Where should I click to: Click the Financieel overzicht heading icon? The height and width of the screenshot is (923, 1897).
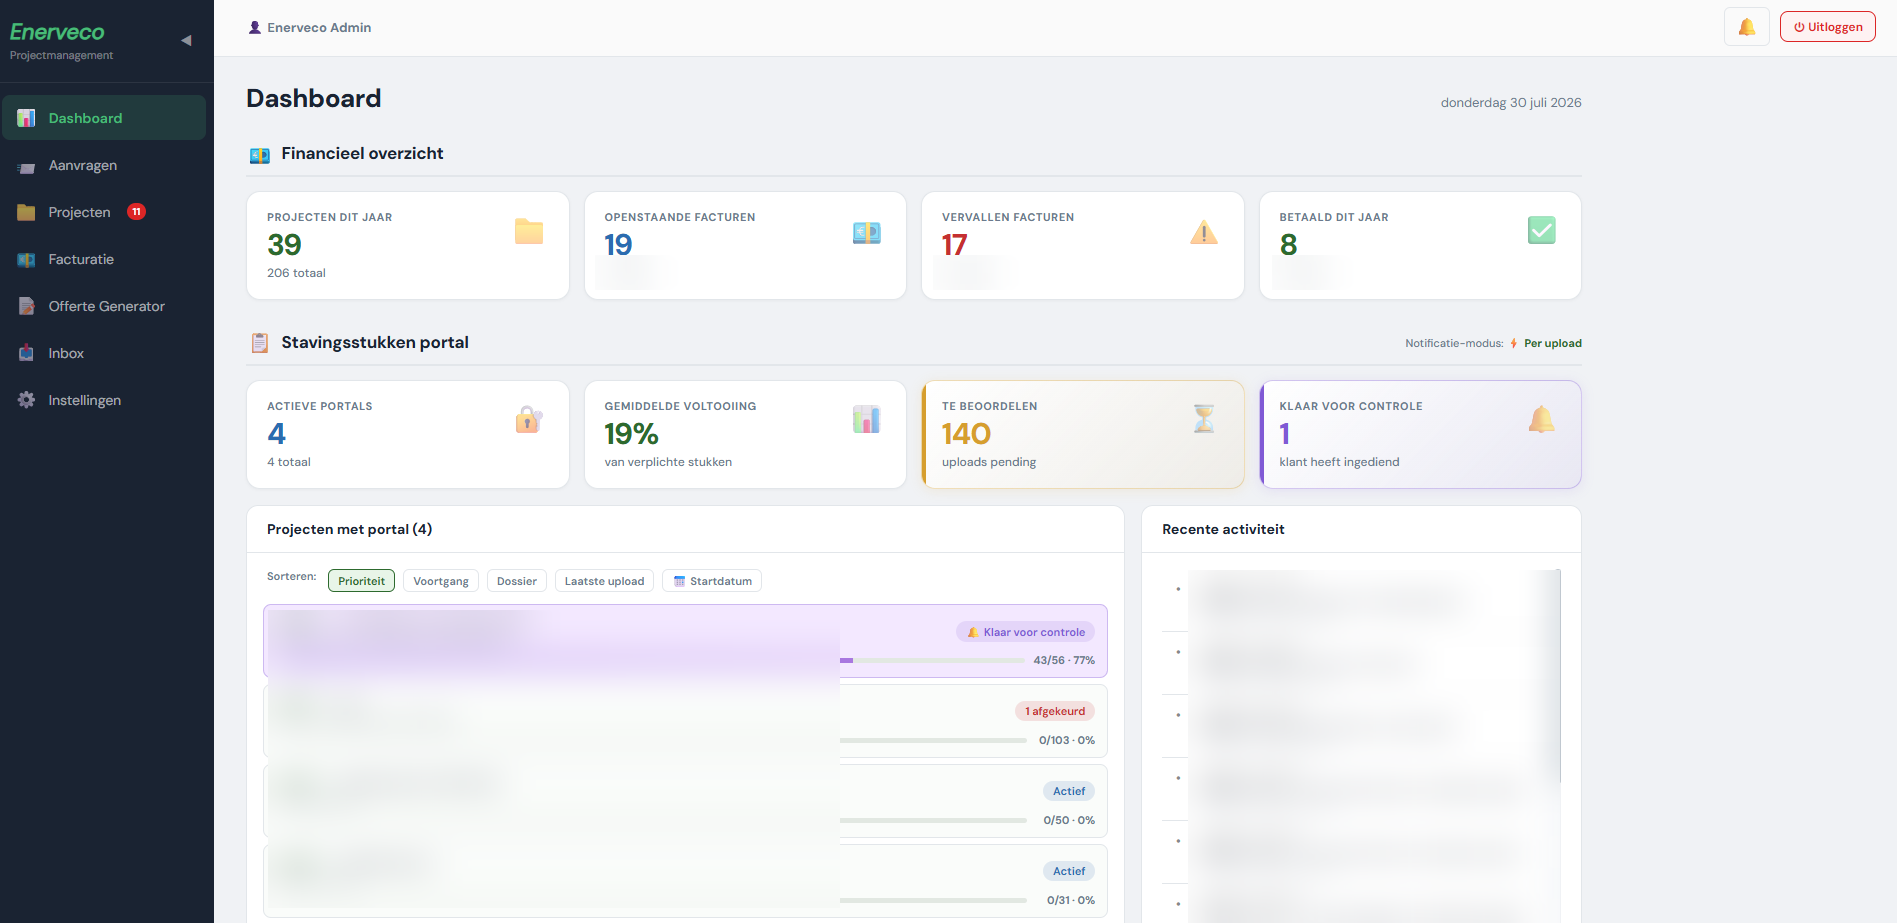260,155
